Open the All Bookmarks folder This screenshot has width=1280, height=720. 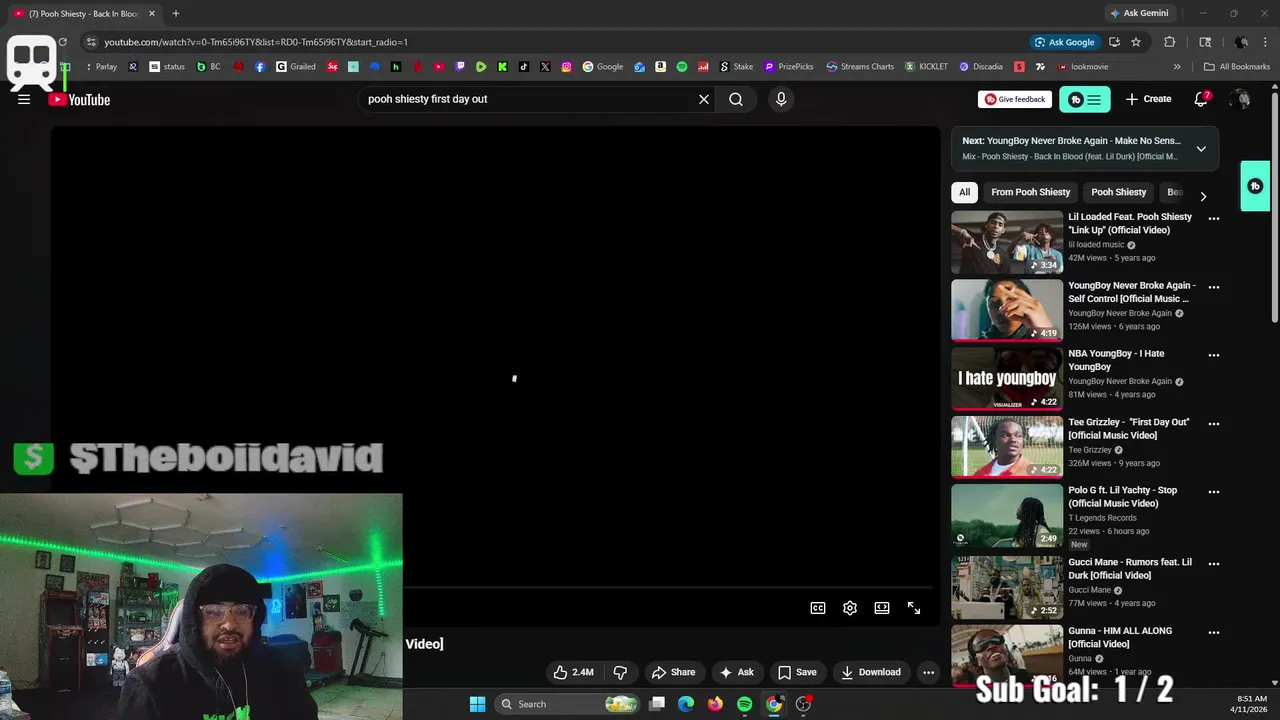pyautogui.click(x=1237, y=67)
